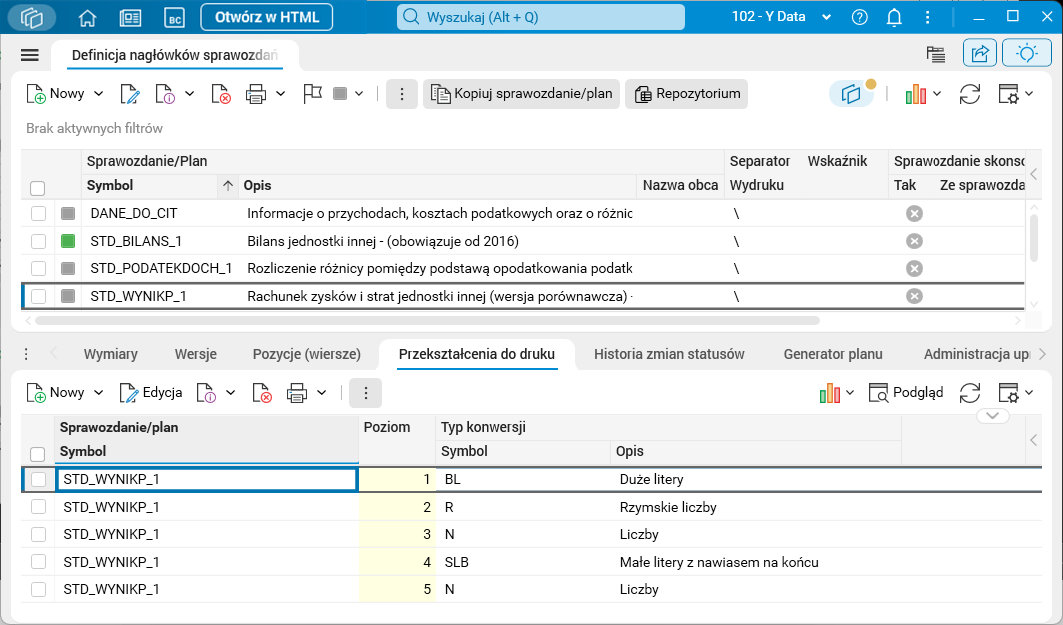
Task: Click Otwórz w HTML button
Action: [266, 18]
